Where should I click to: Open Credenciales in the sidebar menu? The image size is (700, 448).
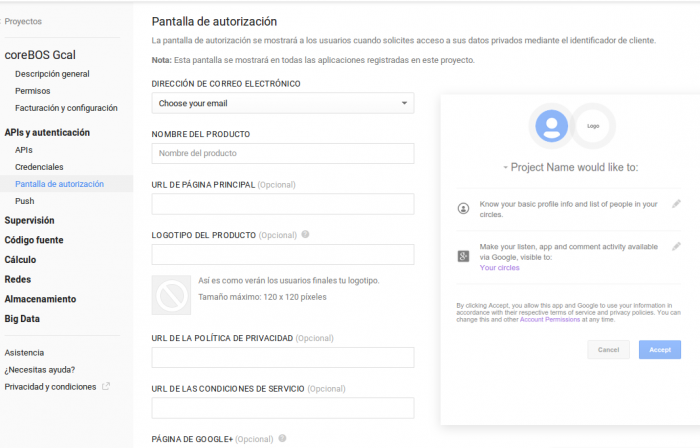[x=39, y=167]
